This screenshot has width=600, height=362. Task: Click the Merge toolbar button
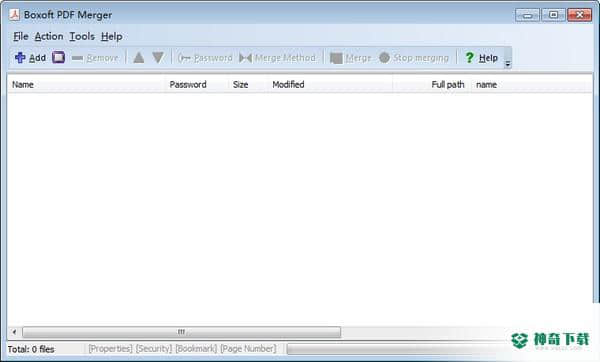(351, 58)
